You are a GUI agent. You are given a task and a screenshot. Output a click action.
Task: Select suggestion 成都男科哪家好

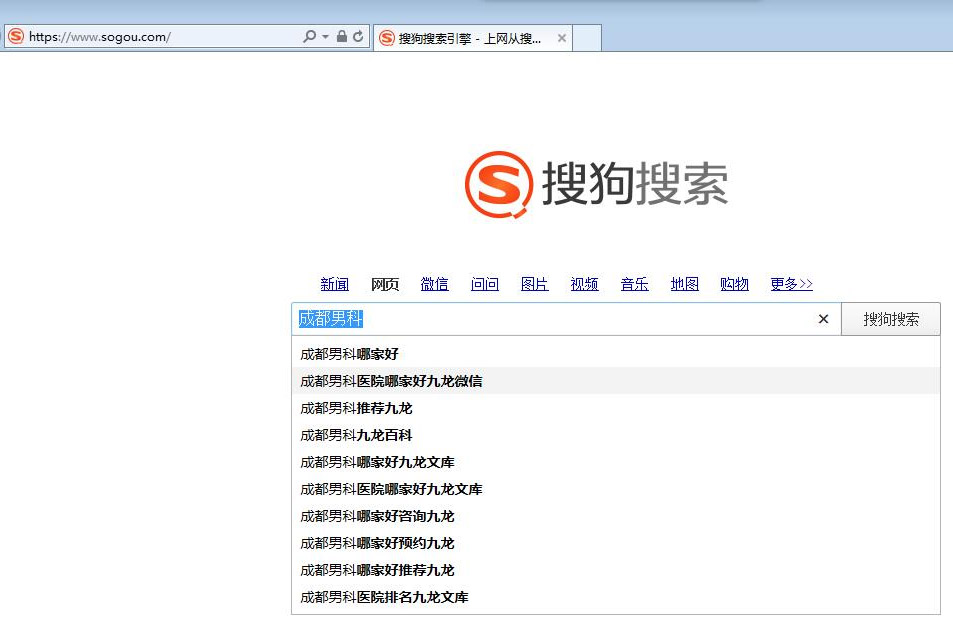point(350,354)
